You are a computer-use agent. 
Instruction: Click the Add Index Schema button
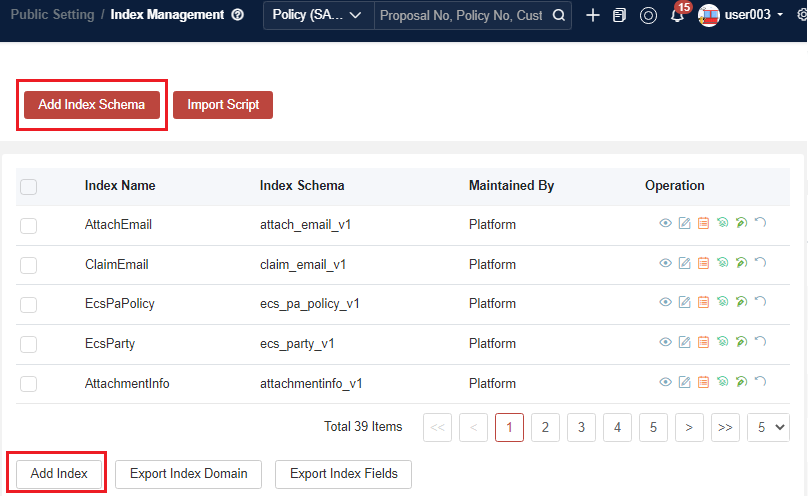[92, 105]
